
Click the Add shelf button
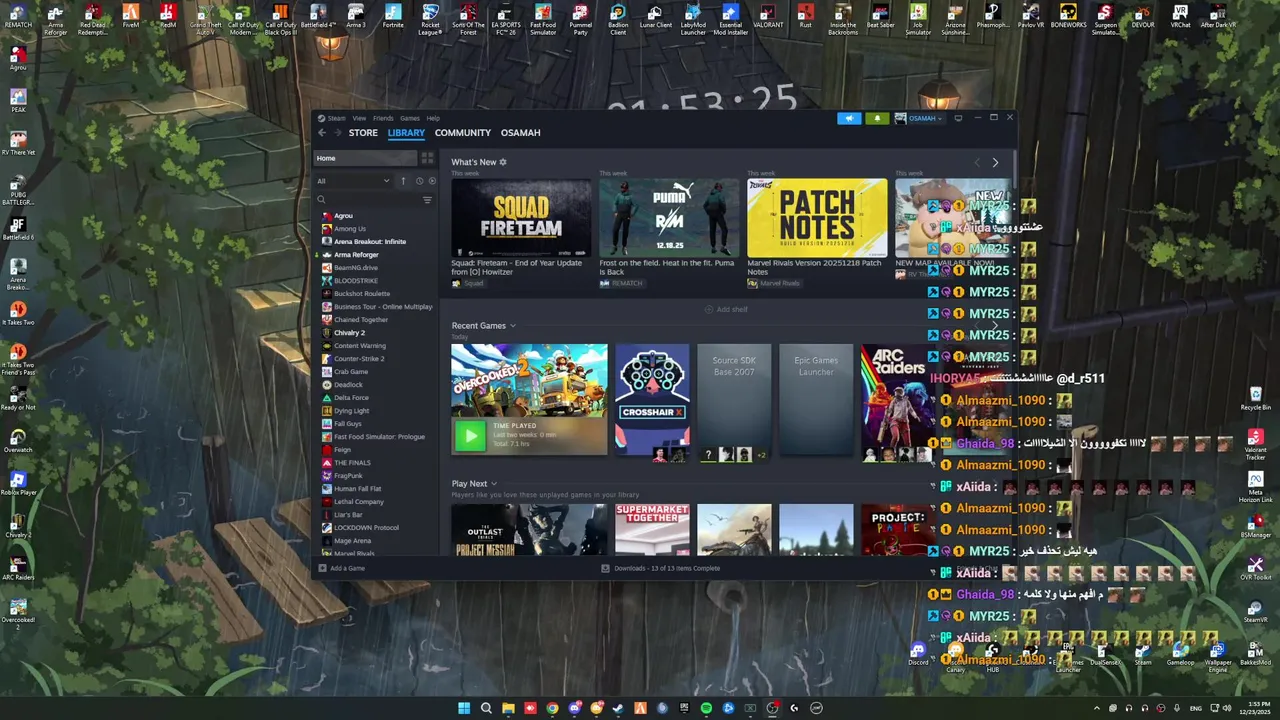(x=726, y=309)
